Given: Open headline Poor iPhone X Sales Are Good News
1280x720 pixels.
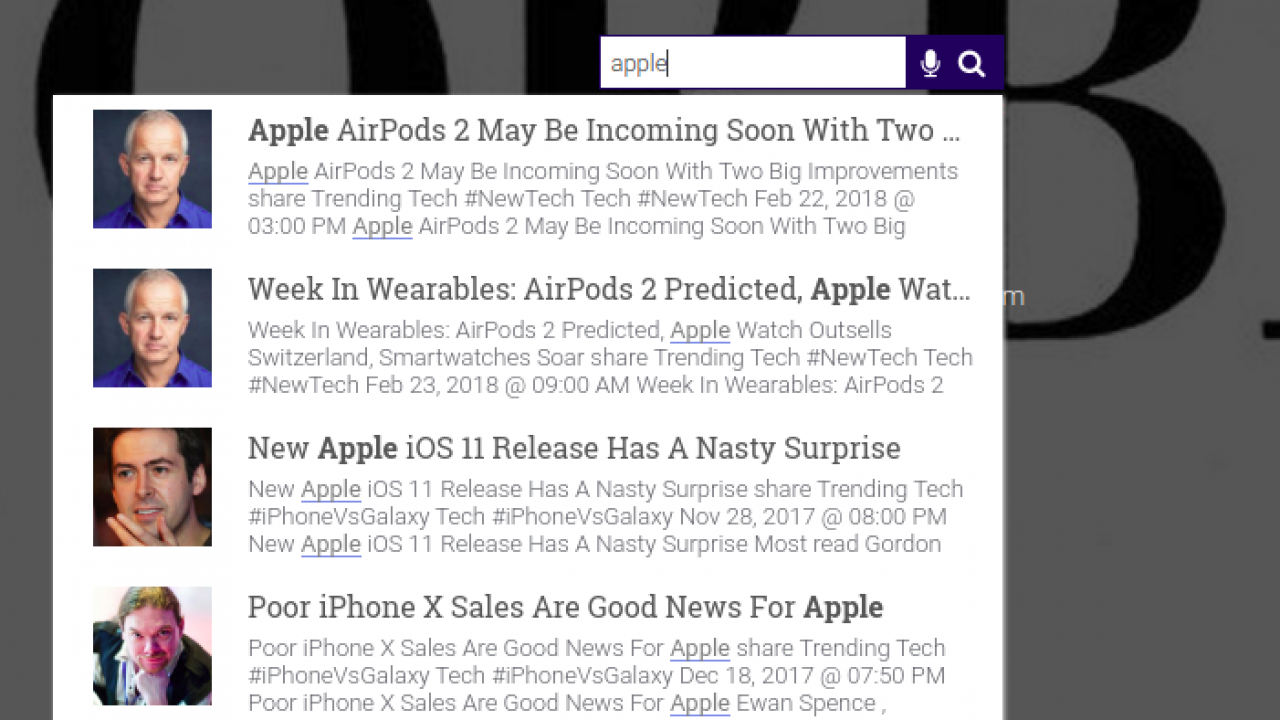Looking at the screenshot, I should click(565, 607).
